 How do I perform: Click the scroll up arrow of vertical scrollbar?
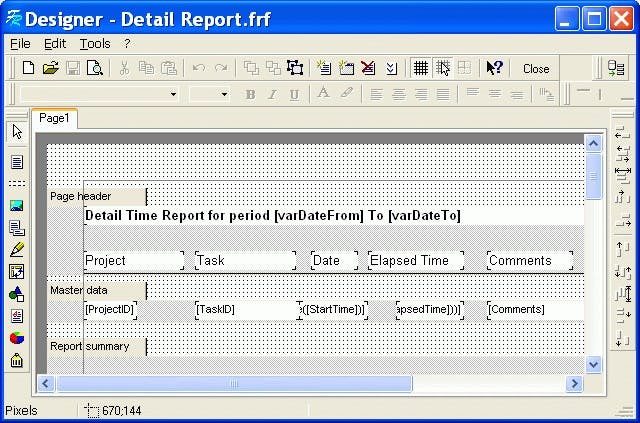(x=593, y=144)
